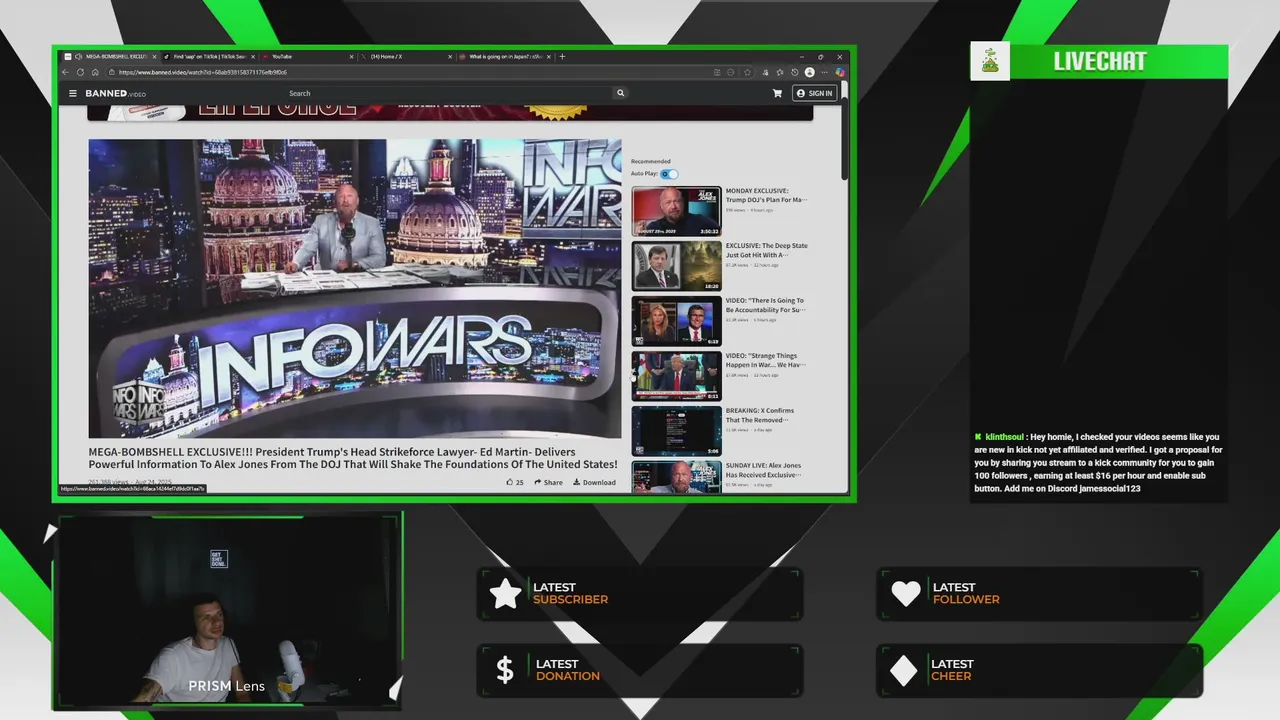Reload the page with refresh icon
Viewport: 1280px width, 720px height.
point(81,72)
